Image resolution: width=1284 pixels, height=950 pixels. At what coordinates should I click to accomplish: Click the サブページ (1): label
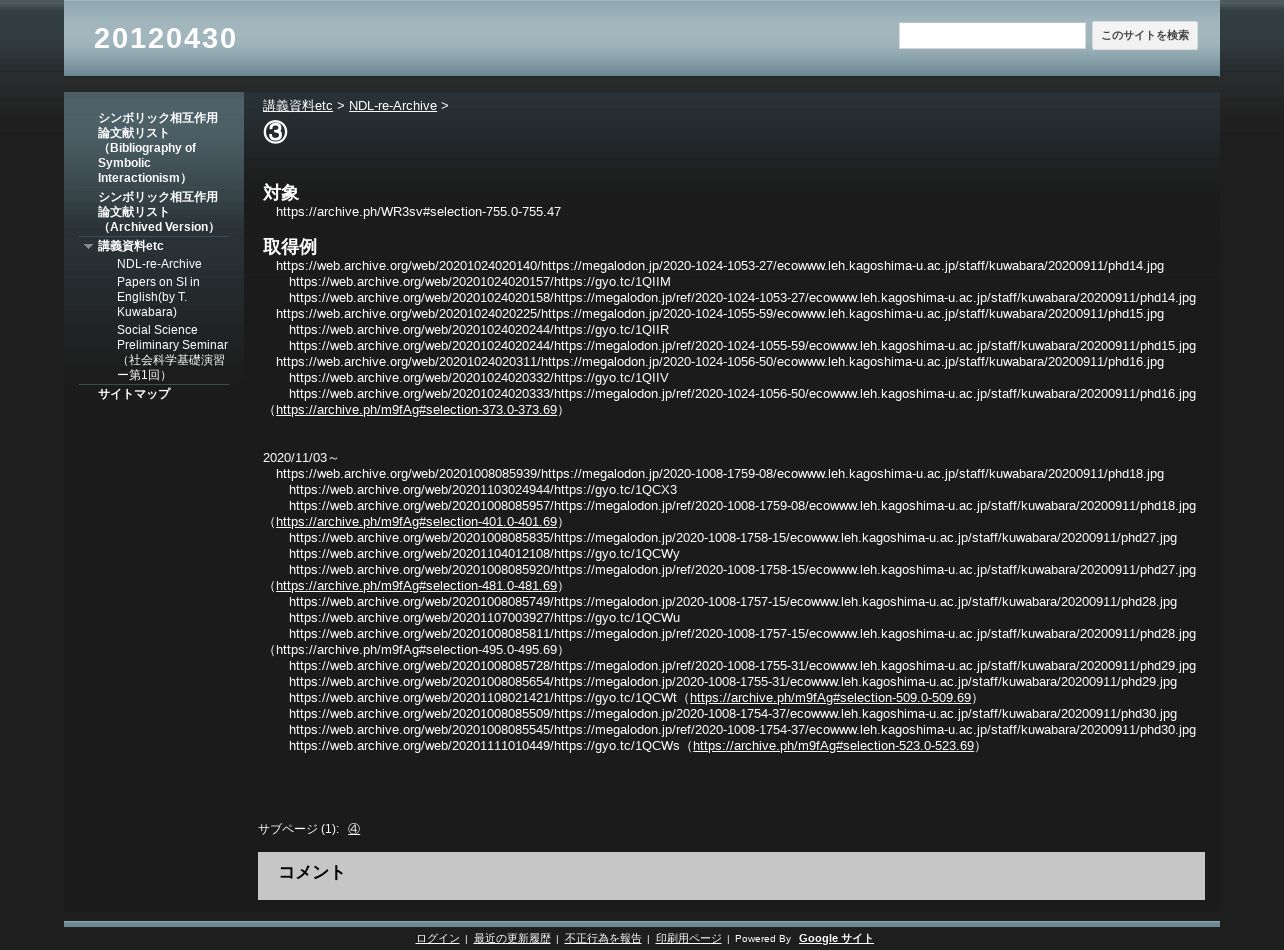click(x=298, y=829)
